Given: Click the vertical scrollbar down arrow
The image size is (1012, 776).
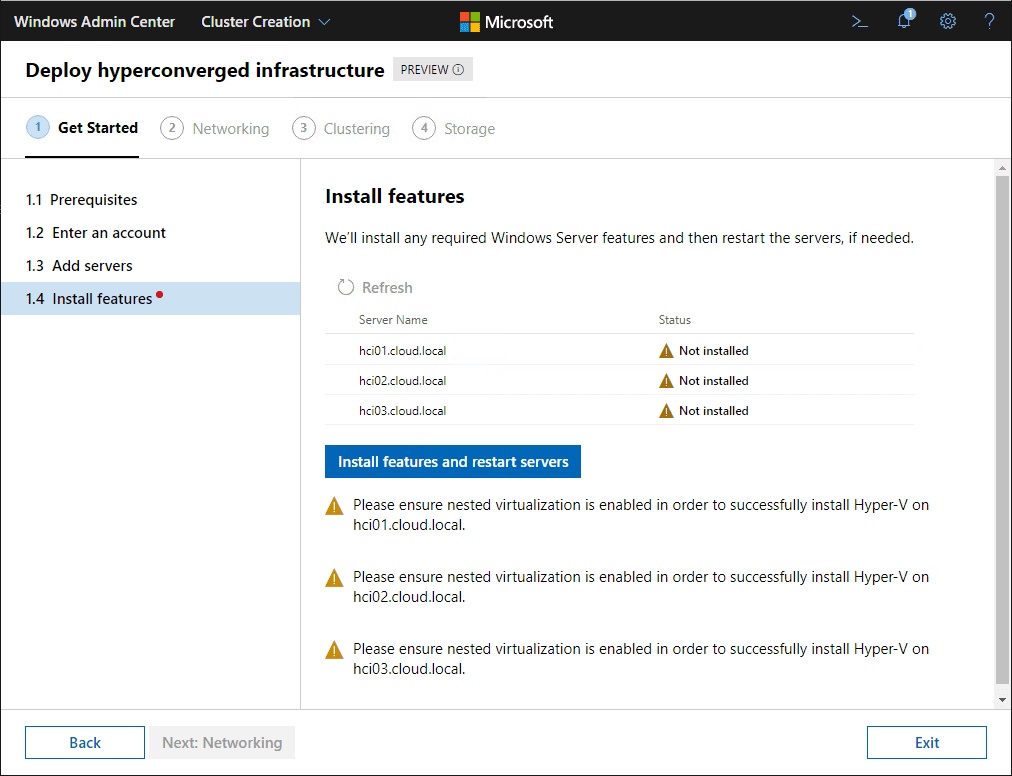Looking at the screenshot, I should (1002, 700).
